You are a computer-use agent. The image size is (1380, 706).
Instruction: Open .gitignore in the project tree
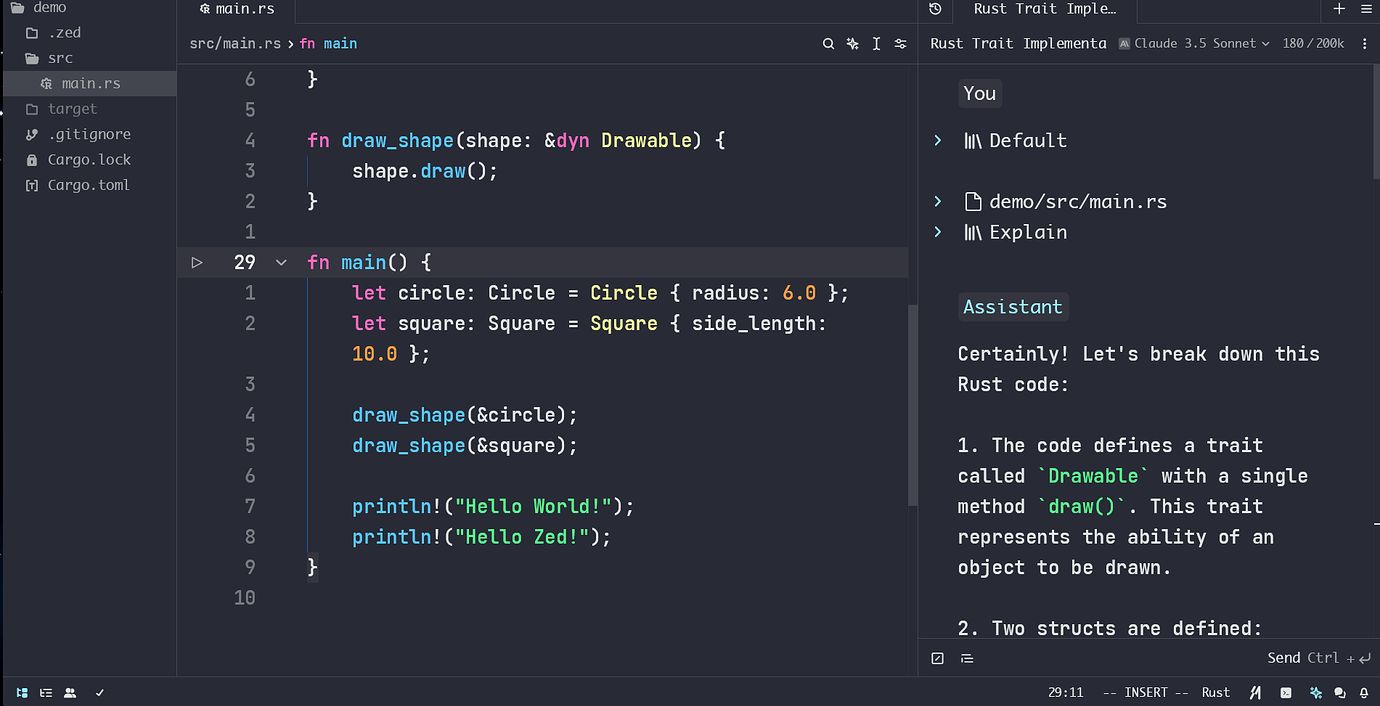[88, 134]
